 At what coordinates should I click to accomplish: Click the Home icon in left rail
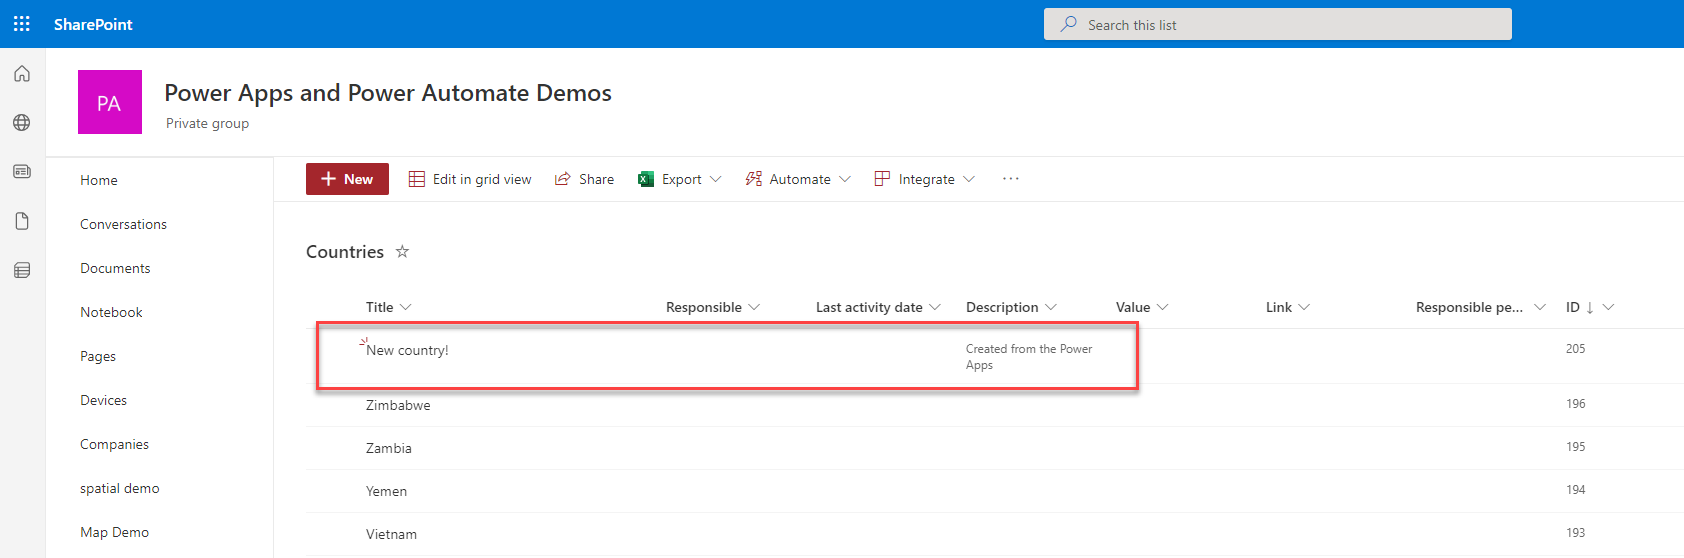22,74
